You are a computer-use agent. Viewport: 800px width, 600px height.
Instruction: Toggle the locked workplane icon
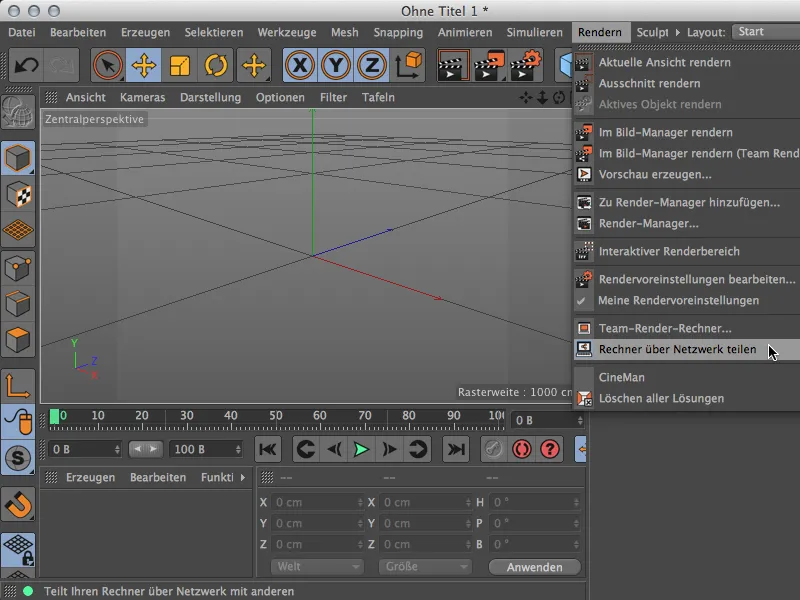pyautogui.click(x=18, y=549)
